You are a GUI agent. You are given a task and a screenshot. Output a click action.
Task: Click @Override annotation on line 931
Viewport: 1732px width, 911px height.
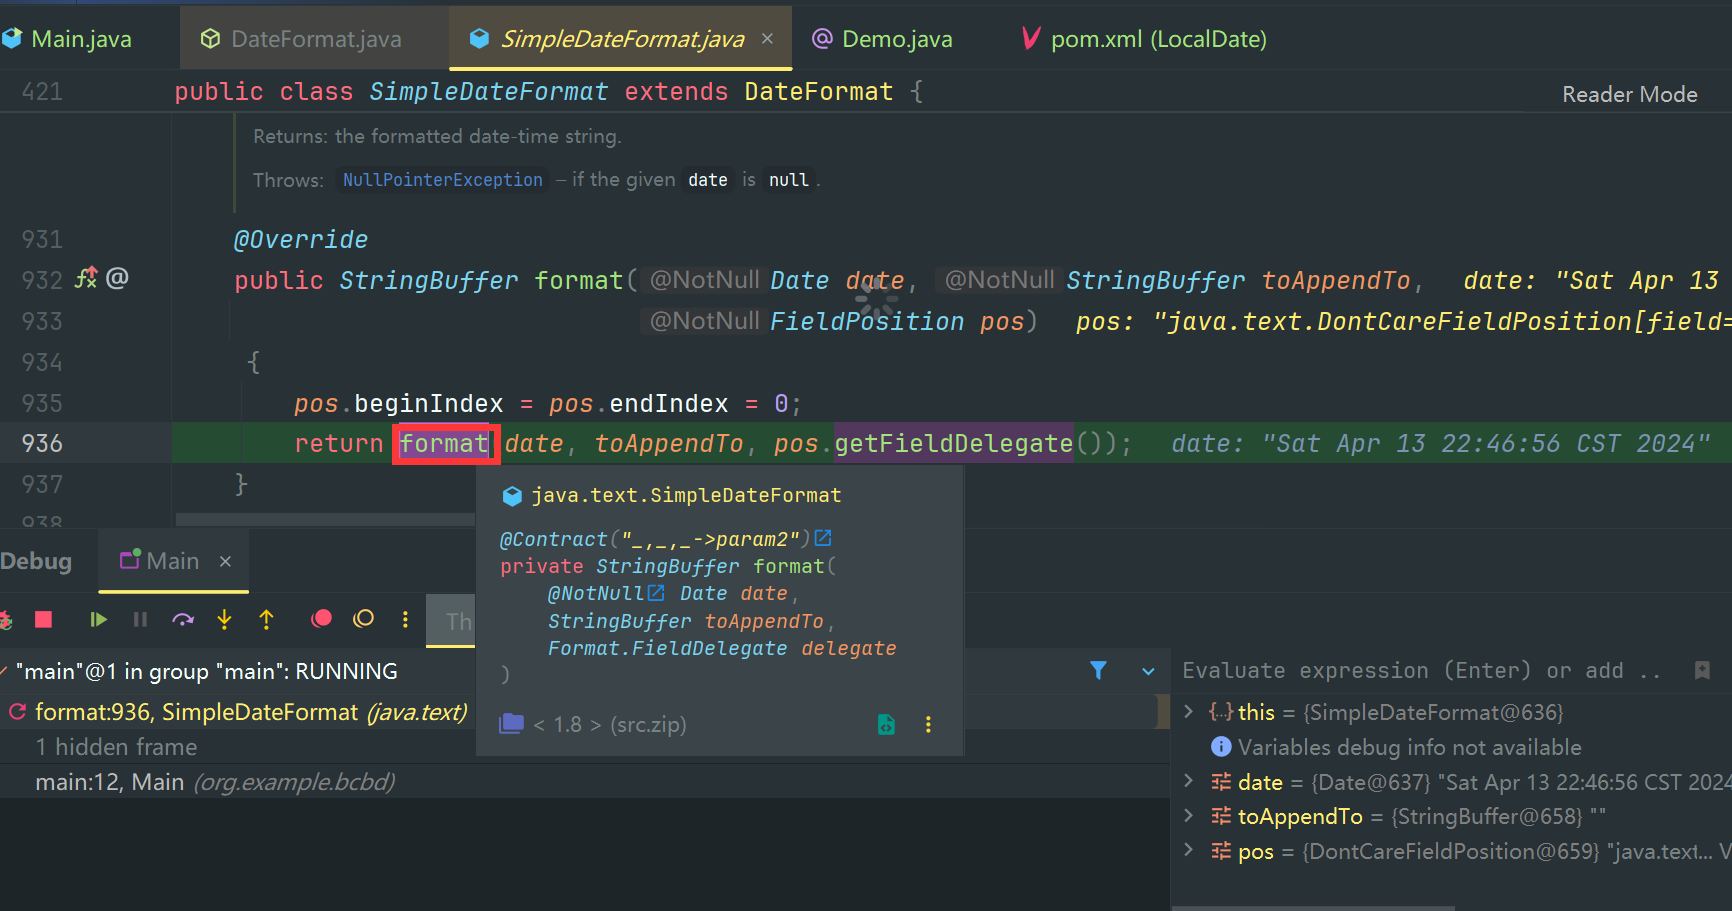[301, 239]
